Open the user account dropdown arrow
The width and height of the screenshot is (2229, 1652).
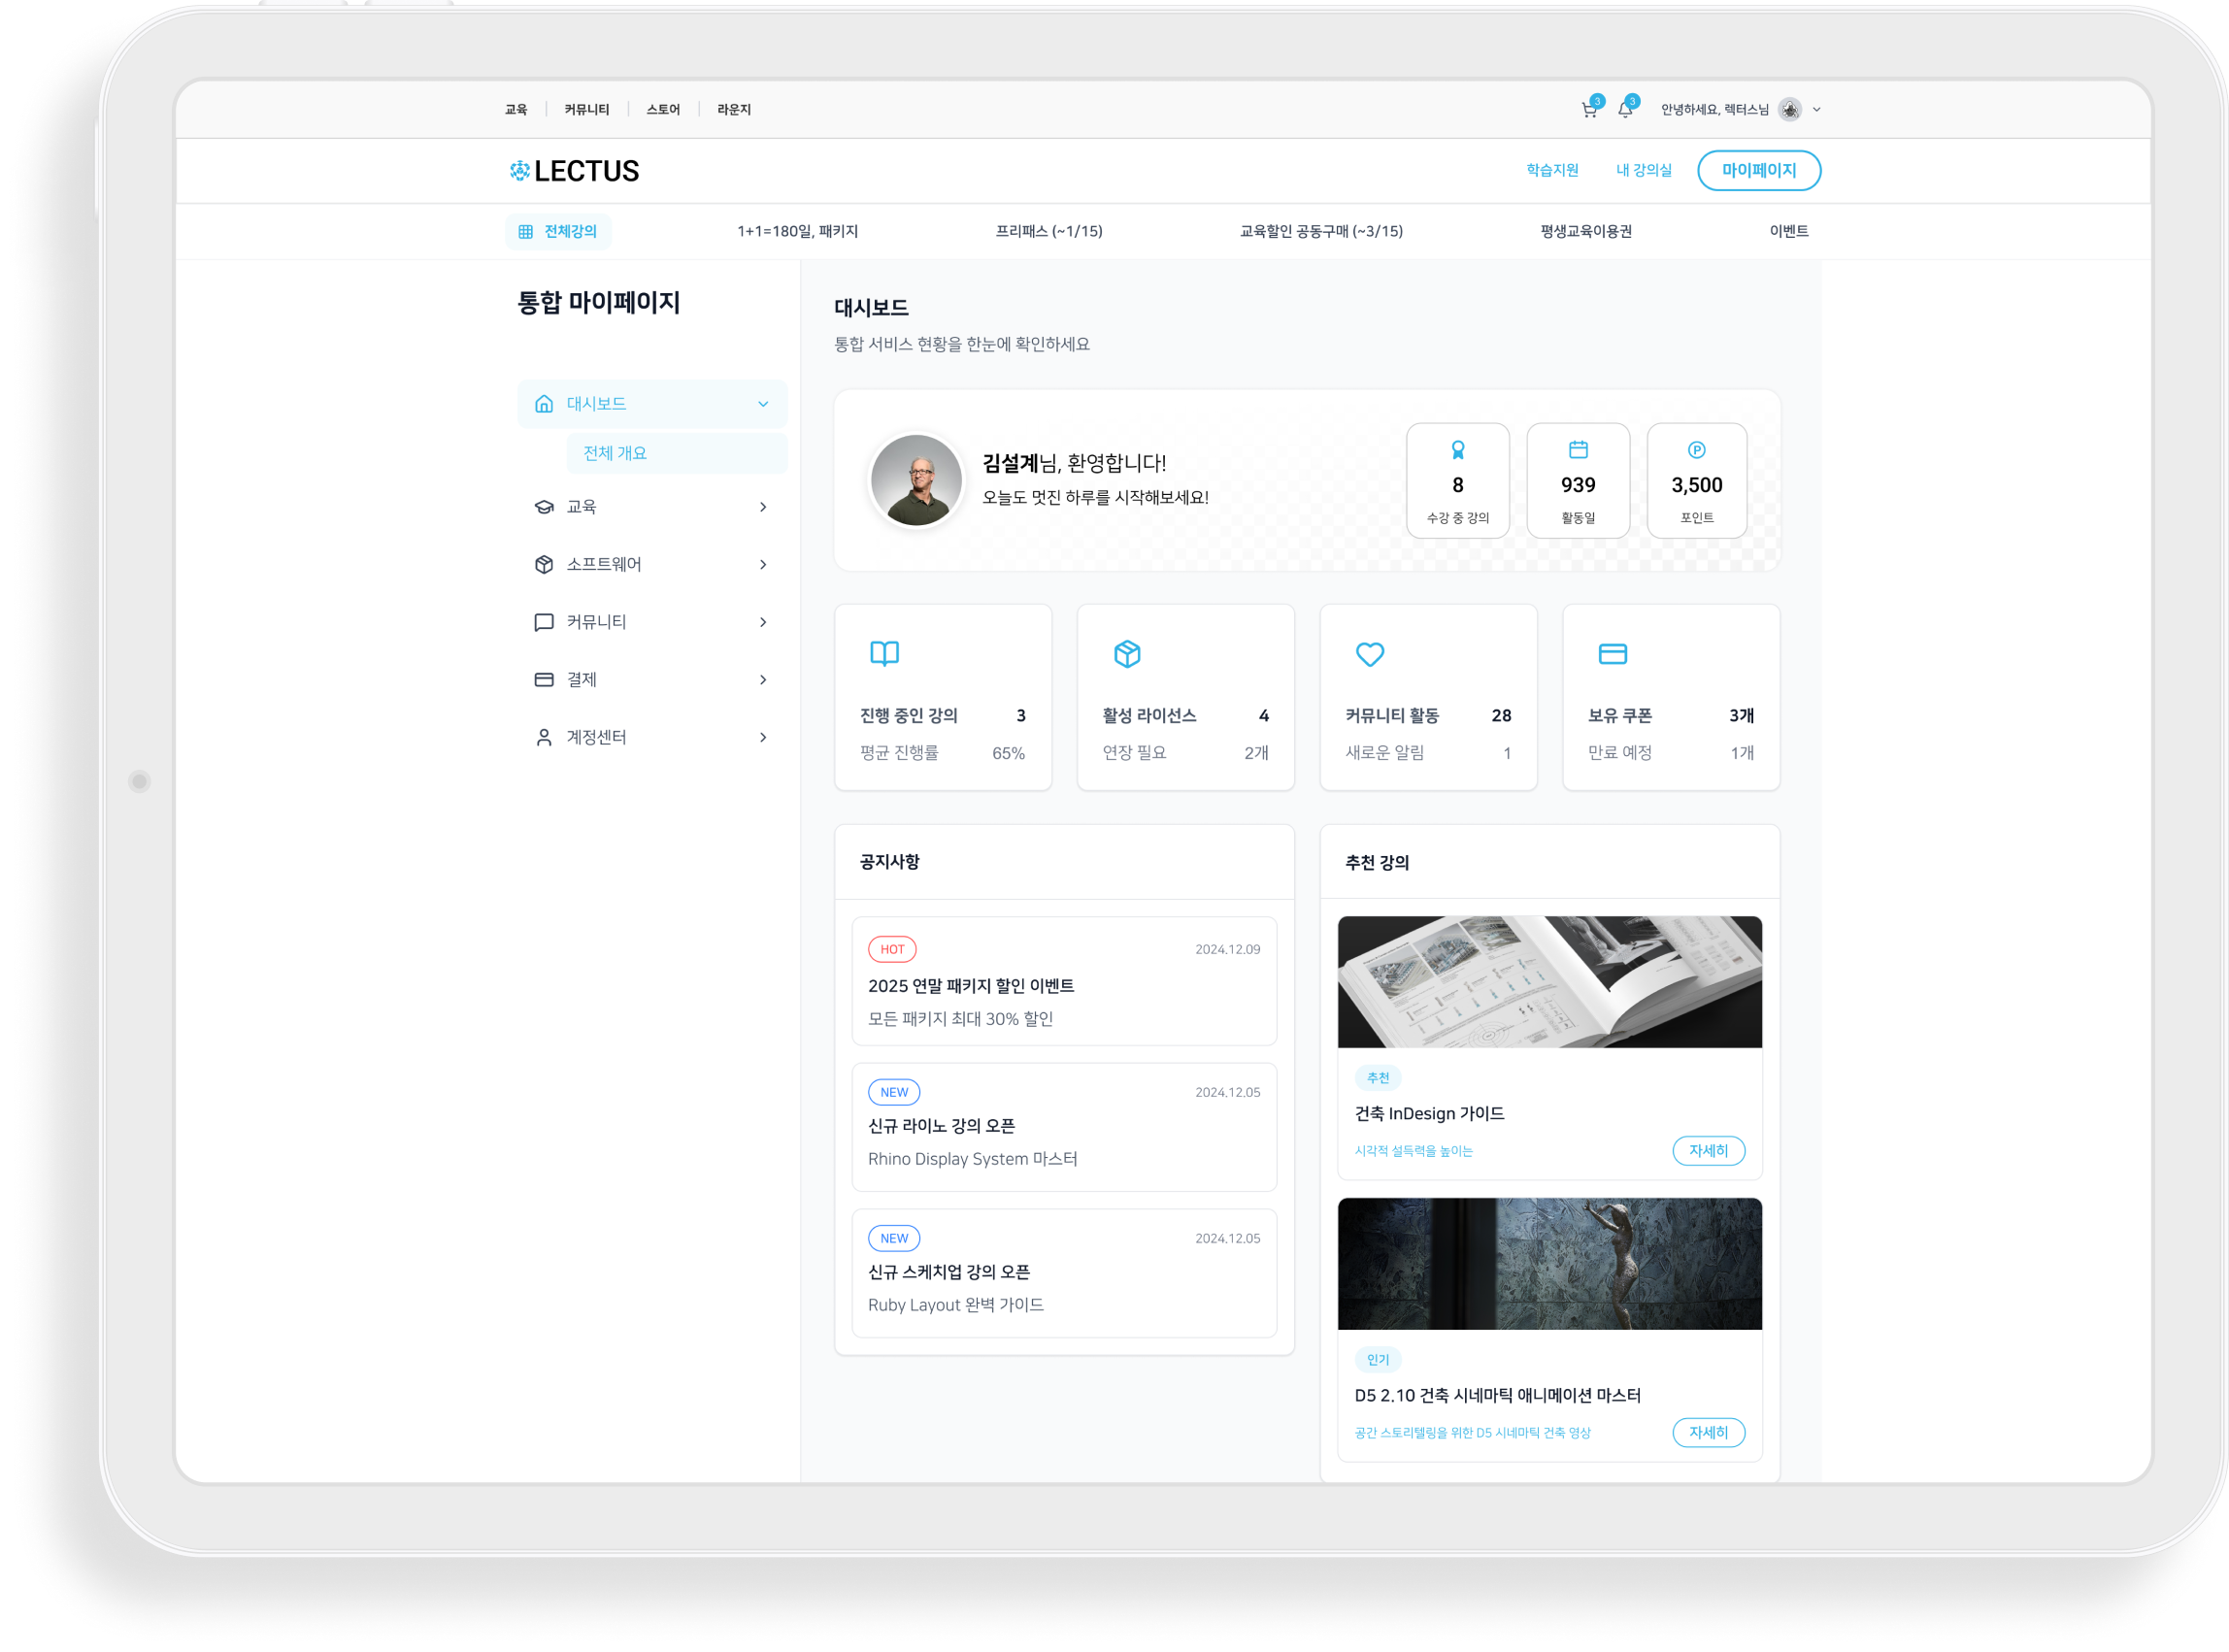[x=1816, y=110]
